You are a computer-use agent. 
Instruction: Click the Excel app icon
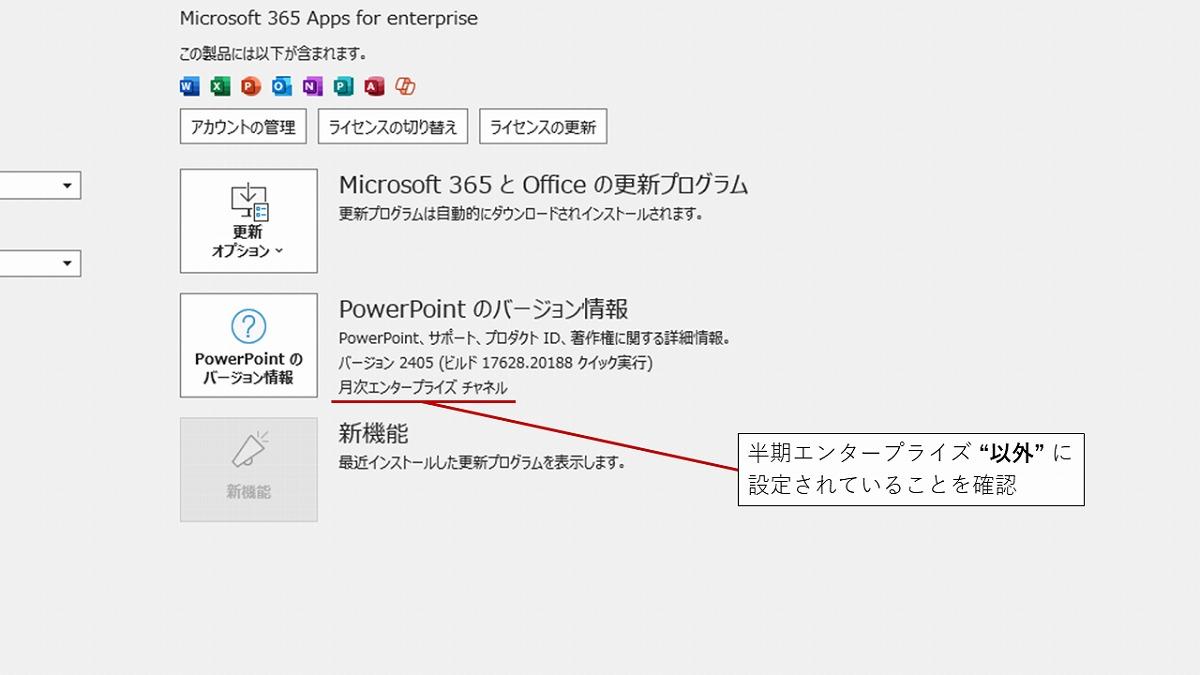pyautogui.click(x=220, y=87)
